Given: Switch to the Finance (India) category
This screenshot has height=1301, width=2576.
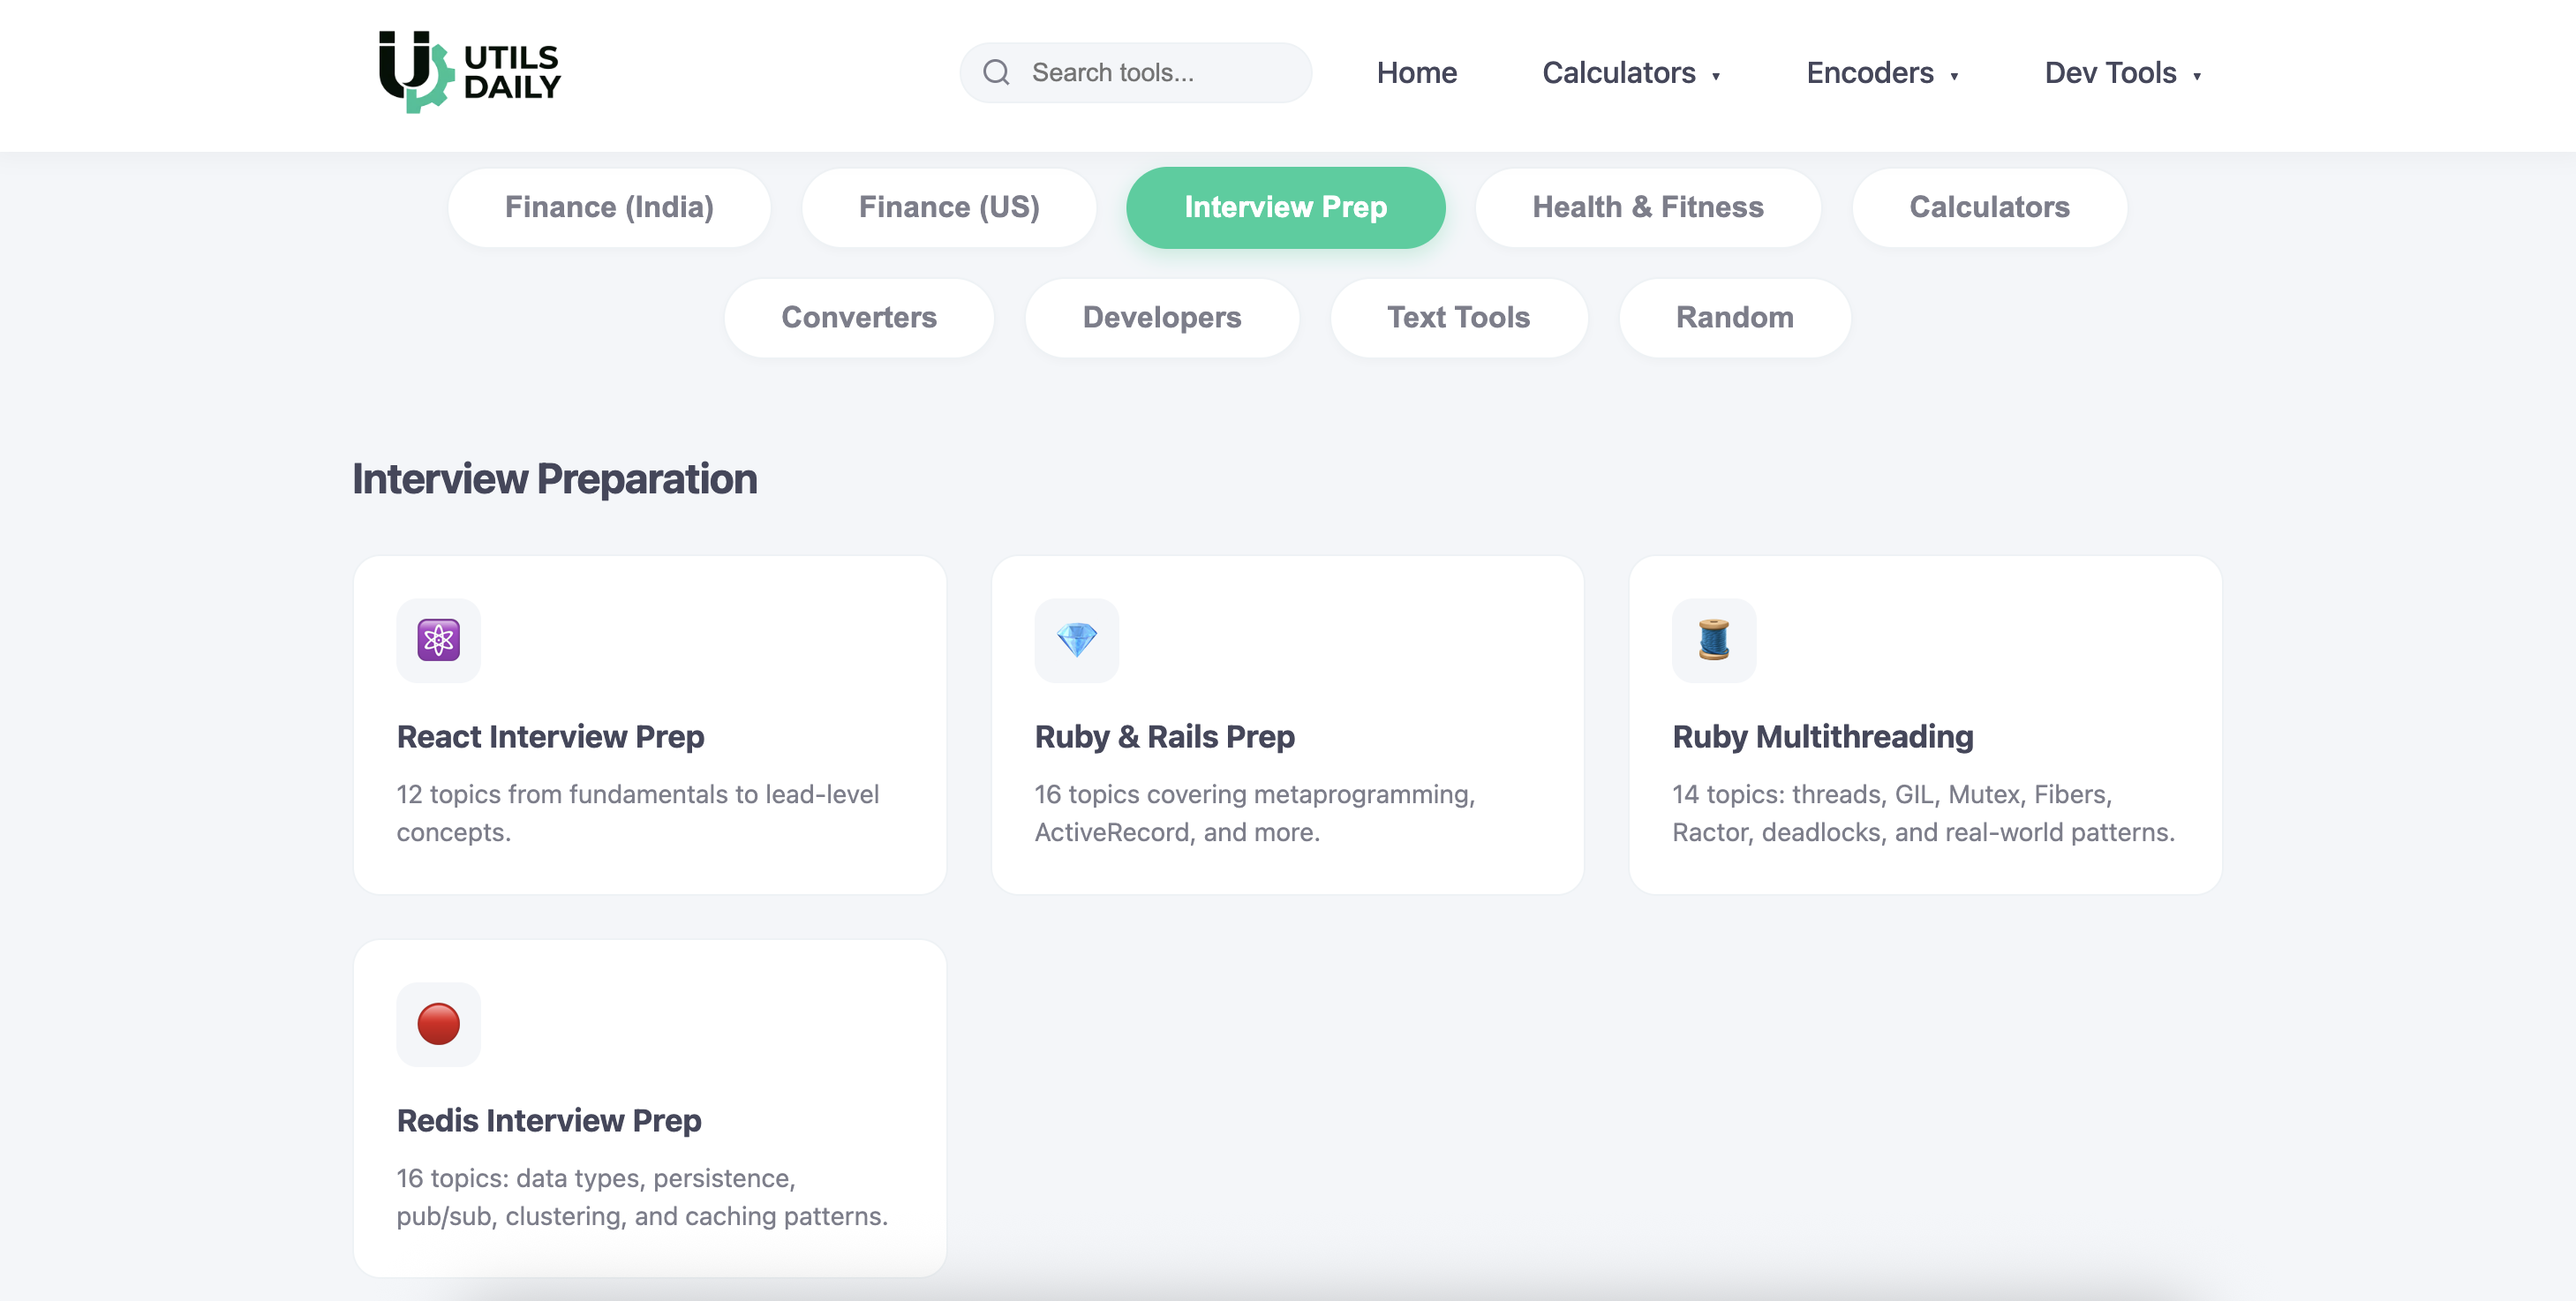Looking at the screenshot, I should [609, 207].
